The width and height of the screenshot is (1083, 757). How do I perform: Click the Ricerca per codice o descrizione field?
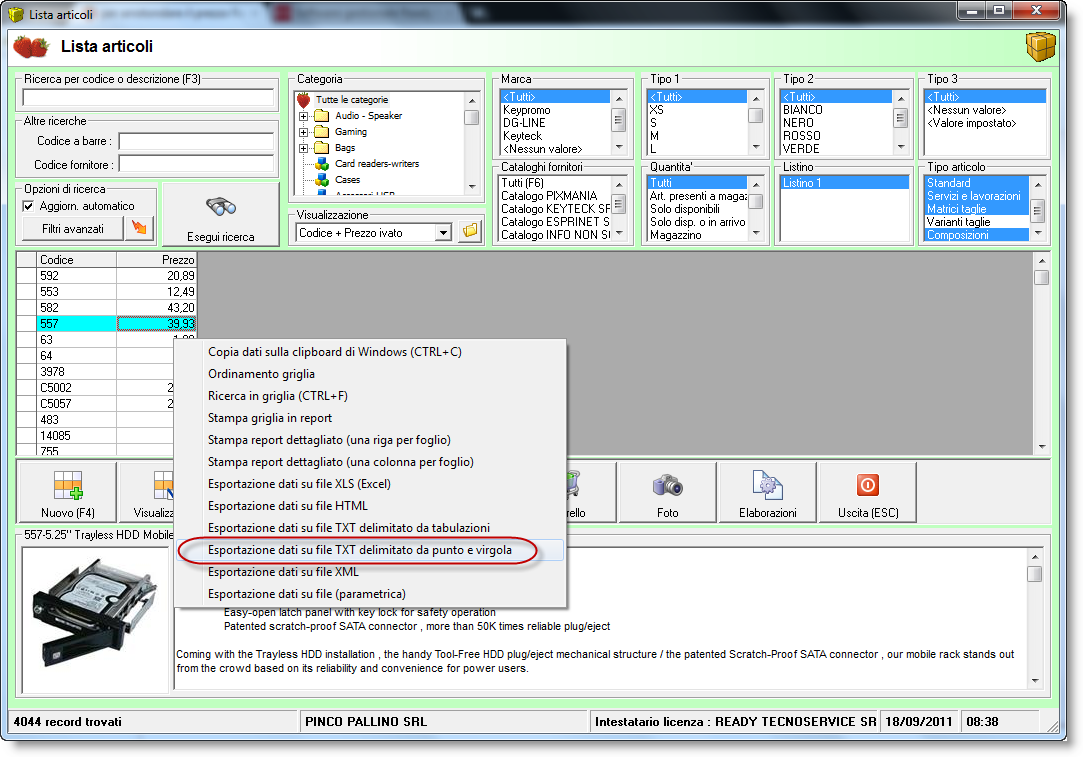tap(148, 97)
